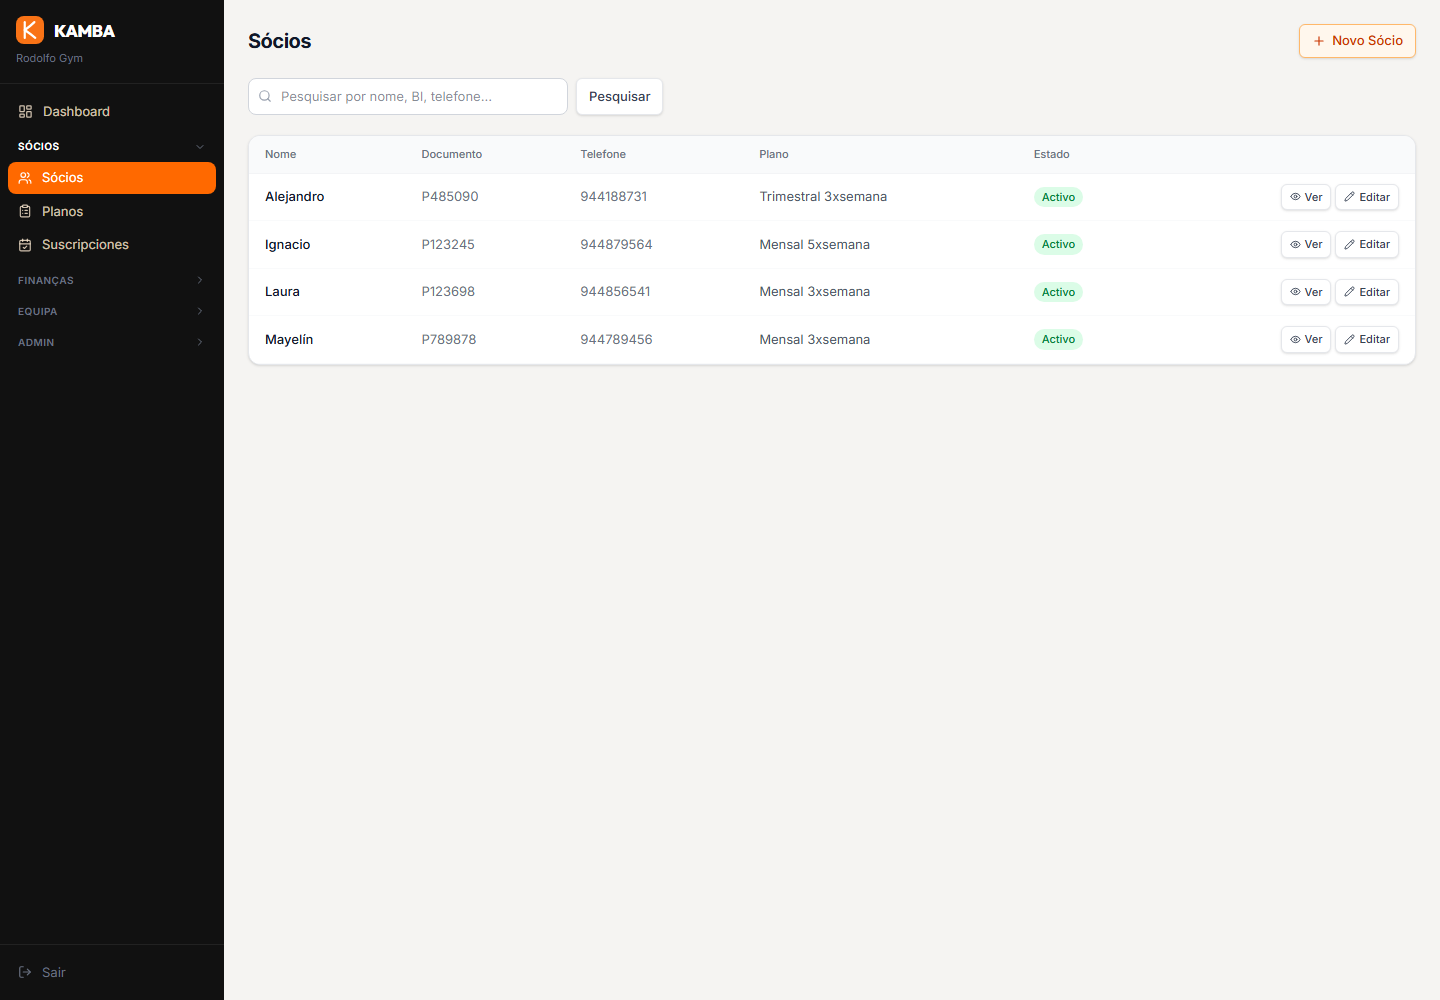Click phone number 944188731
This screenshot has height=1000, width=1440.
click(614, 197)
